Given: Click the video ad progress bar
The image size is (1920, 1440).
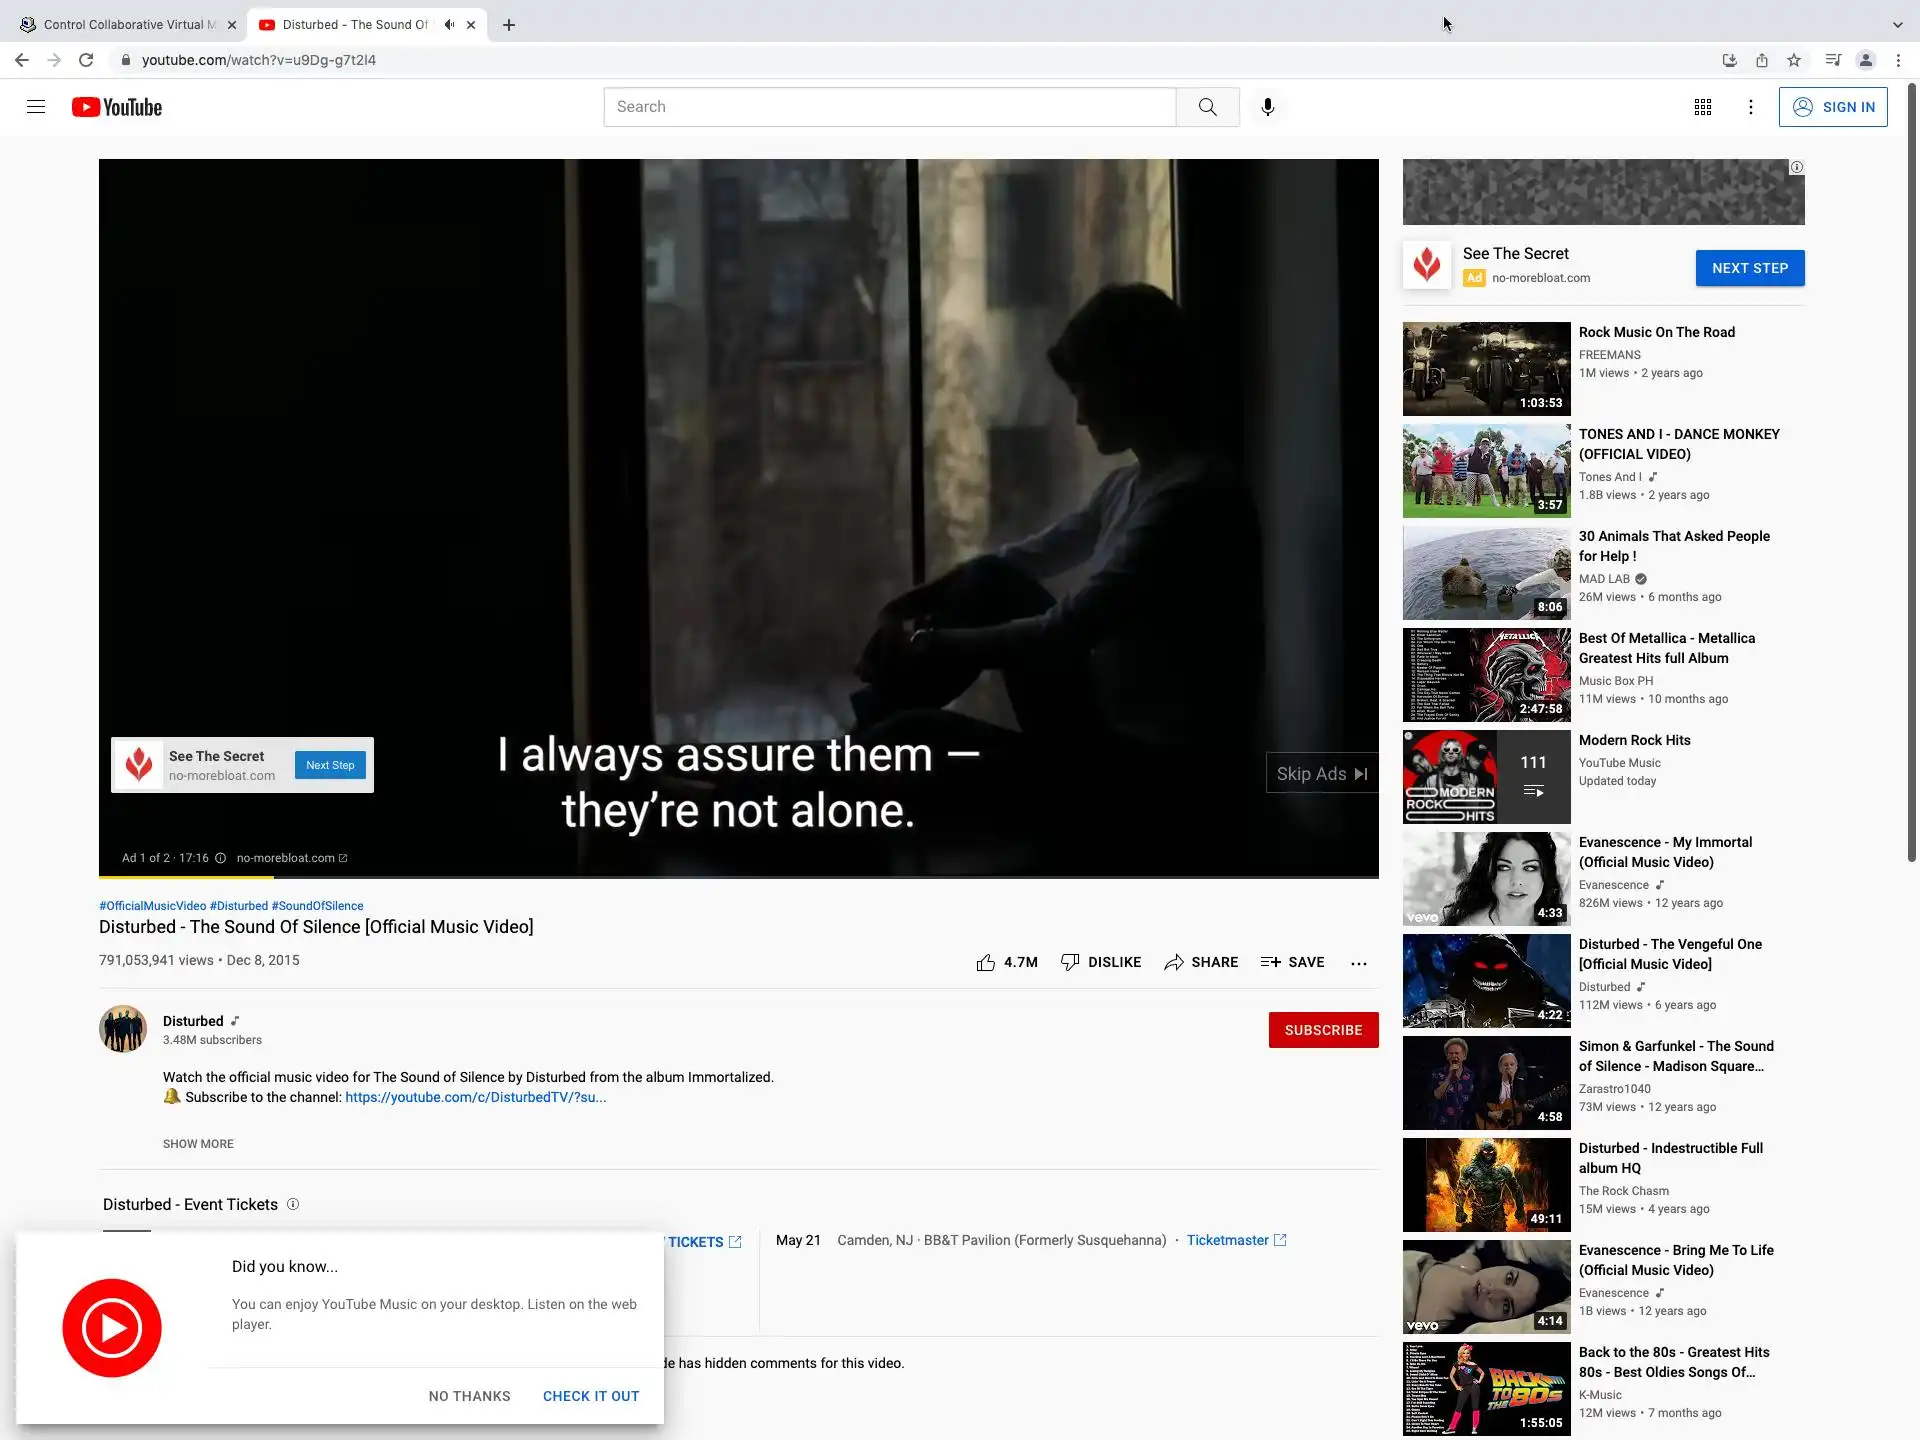Looking at the screenshot, I should [738, 877].
